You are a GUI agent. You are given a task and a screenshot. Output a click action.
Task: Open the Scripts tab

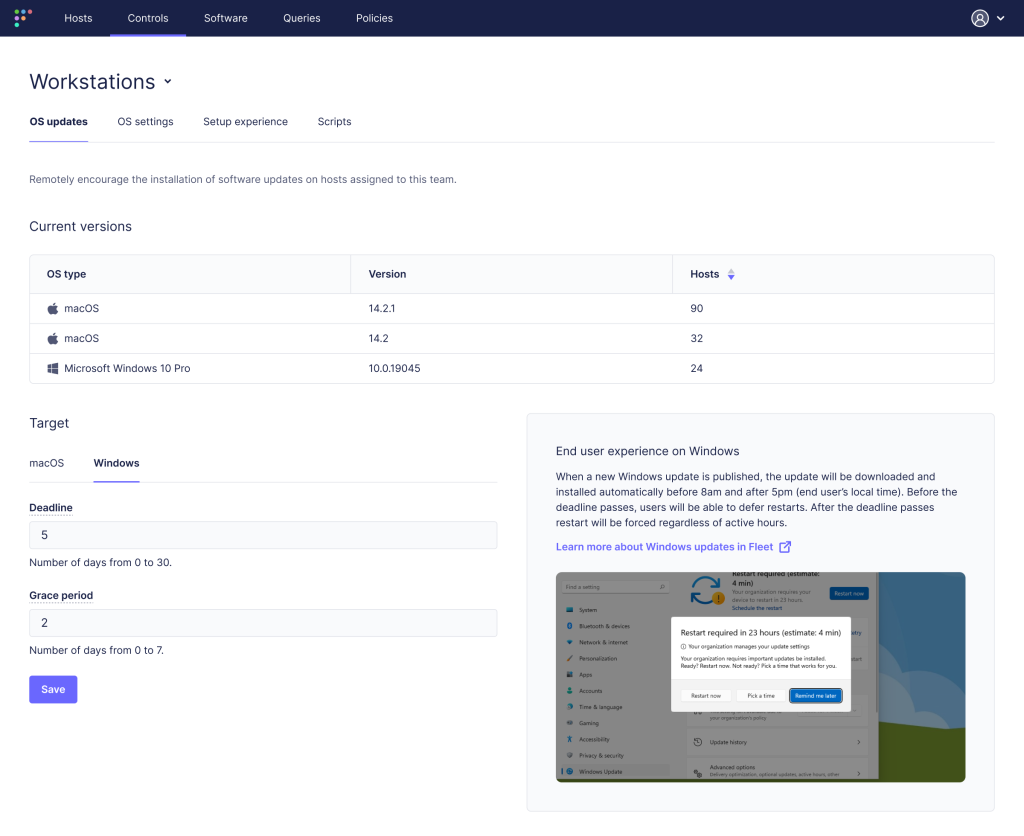click(x=334, y=122)
